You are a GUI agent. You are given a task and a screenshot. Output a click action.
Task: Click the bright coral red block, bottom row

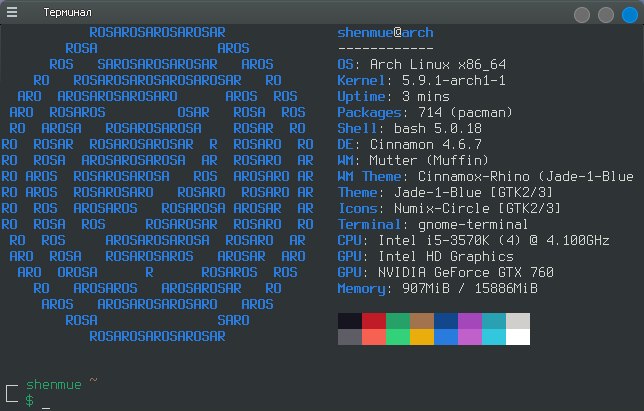374,337
